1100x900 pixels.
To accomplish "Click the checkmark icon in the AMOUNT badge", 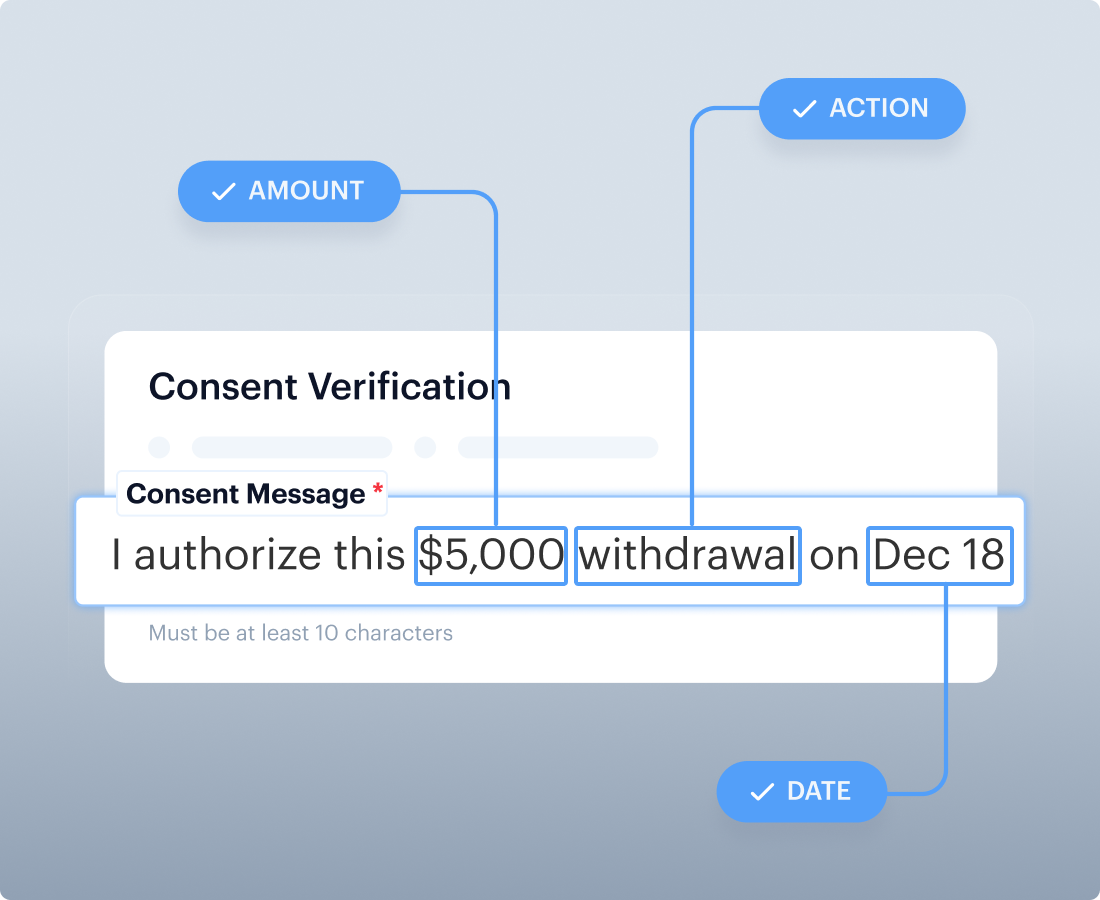I will click(x=224, y=191).
